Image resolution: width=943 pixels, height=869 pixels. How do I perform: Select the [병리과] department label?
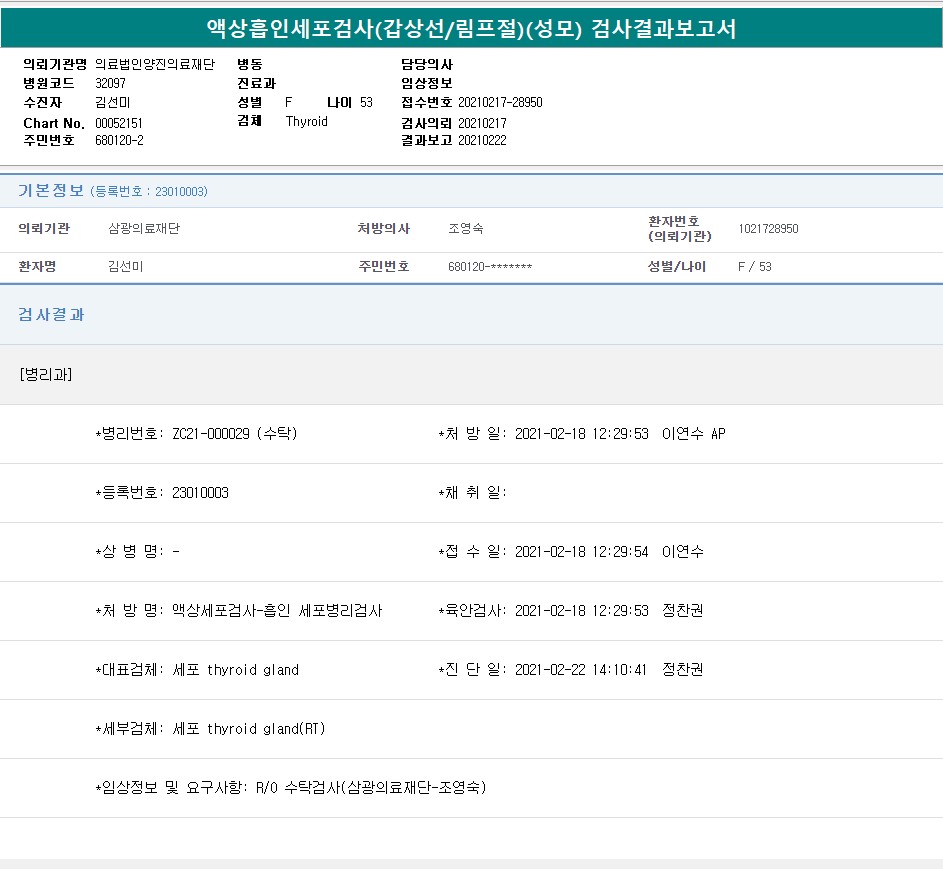(x=45, y=374)
